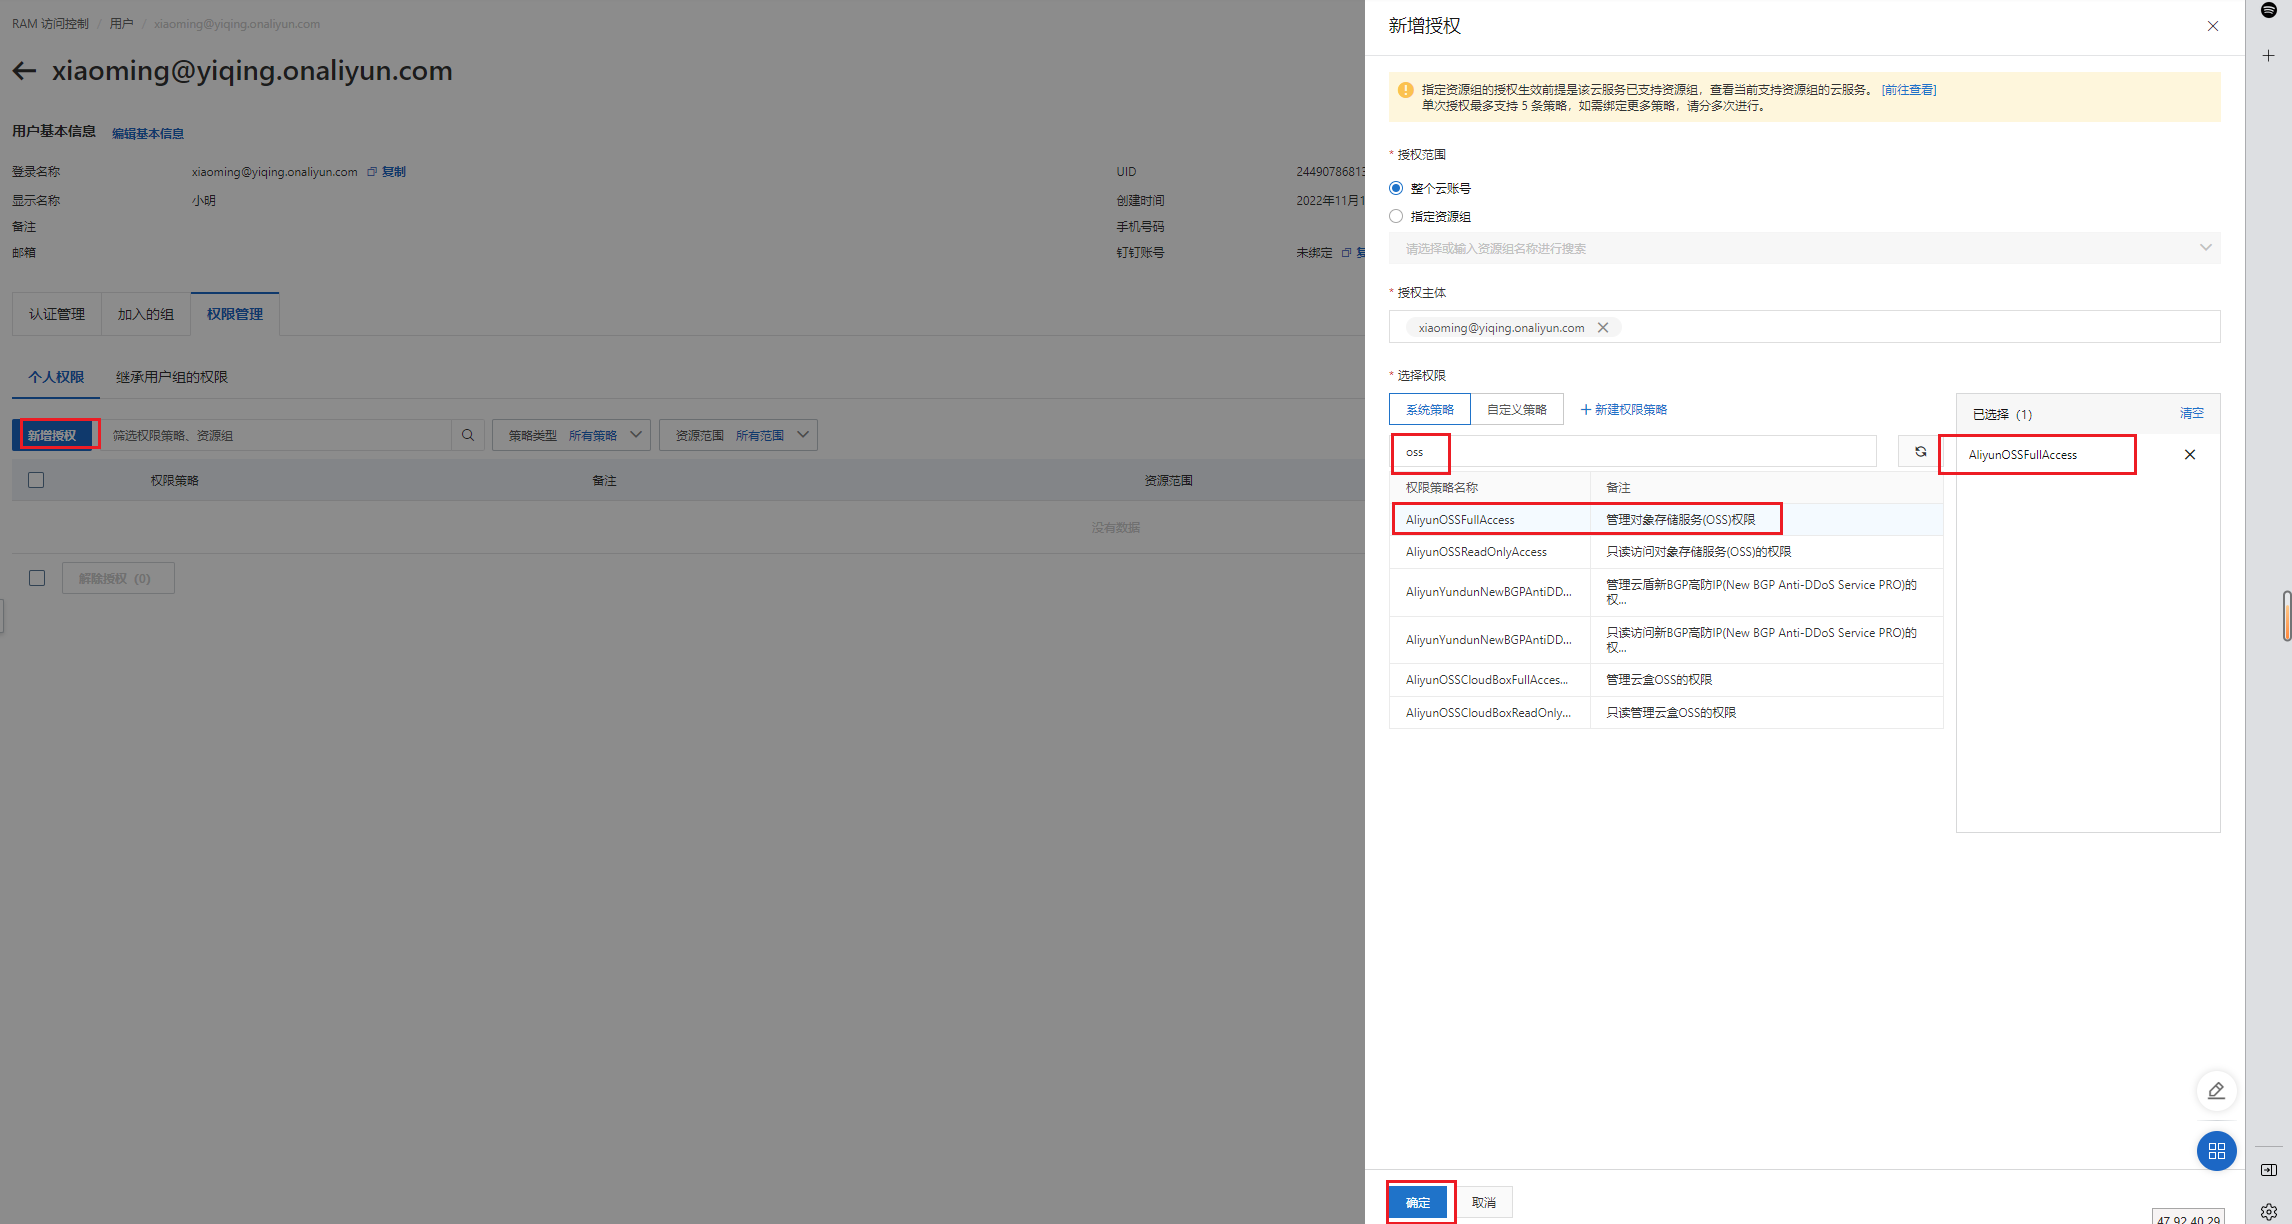Close the 新增授权 panel
The height and width of the screenshot is (1224, 2292).
tap(2212, 26)
